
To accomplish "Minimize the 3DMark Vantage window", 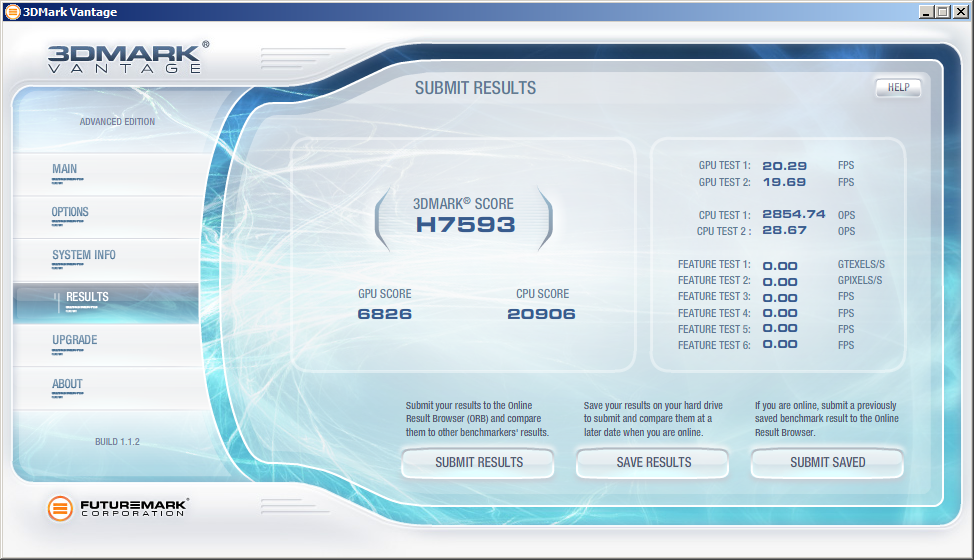I will point(926,11).
